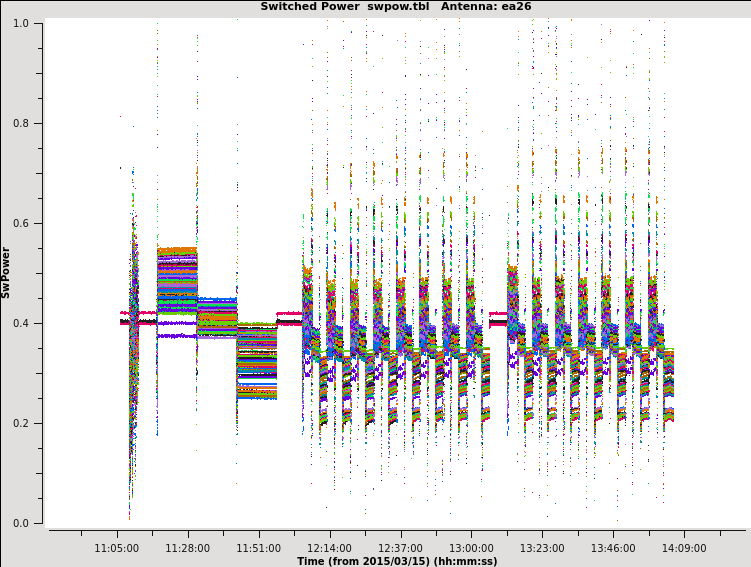The height and width of the screenshot is (567, 751).
Task: Click the 'Time (from 2015/03/15)' x-axis label
Action: (397, 561)
